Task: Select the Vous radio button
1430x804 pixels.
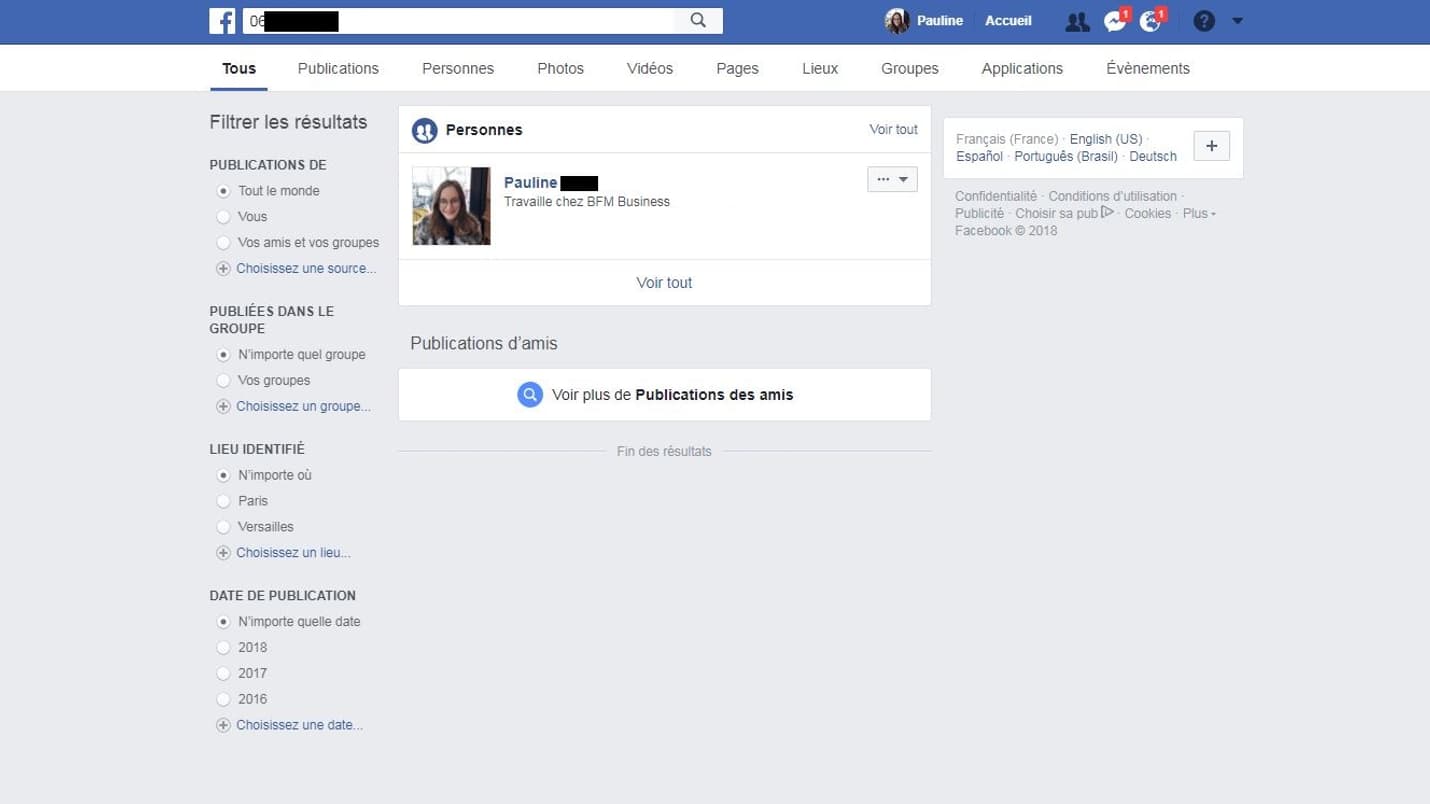Action: [x=223, y=217]
